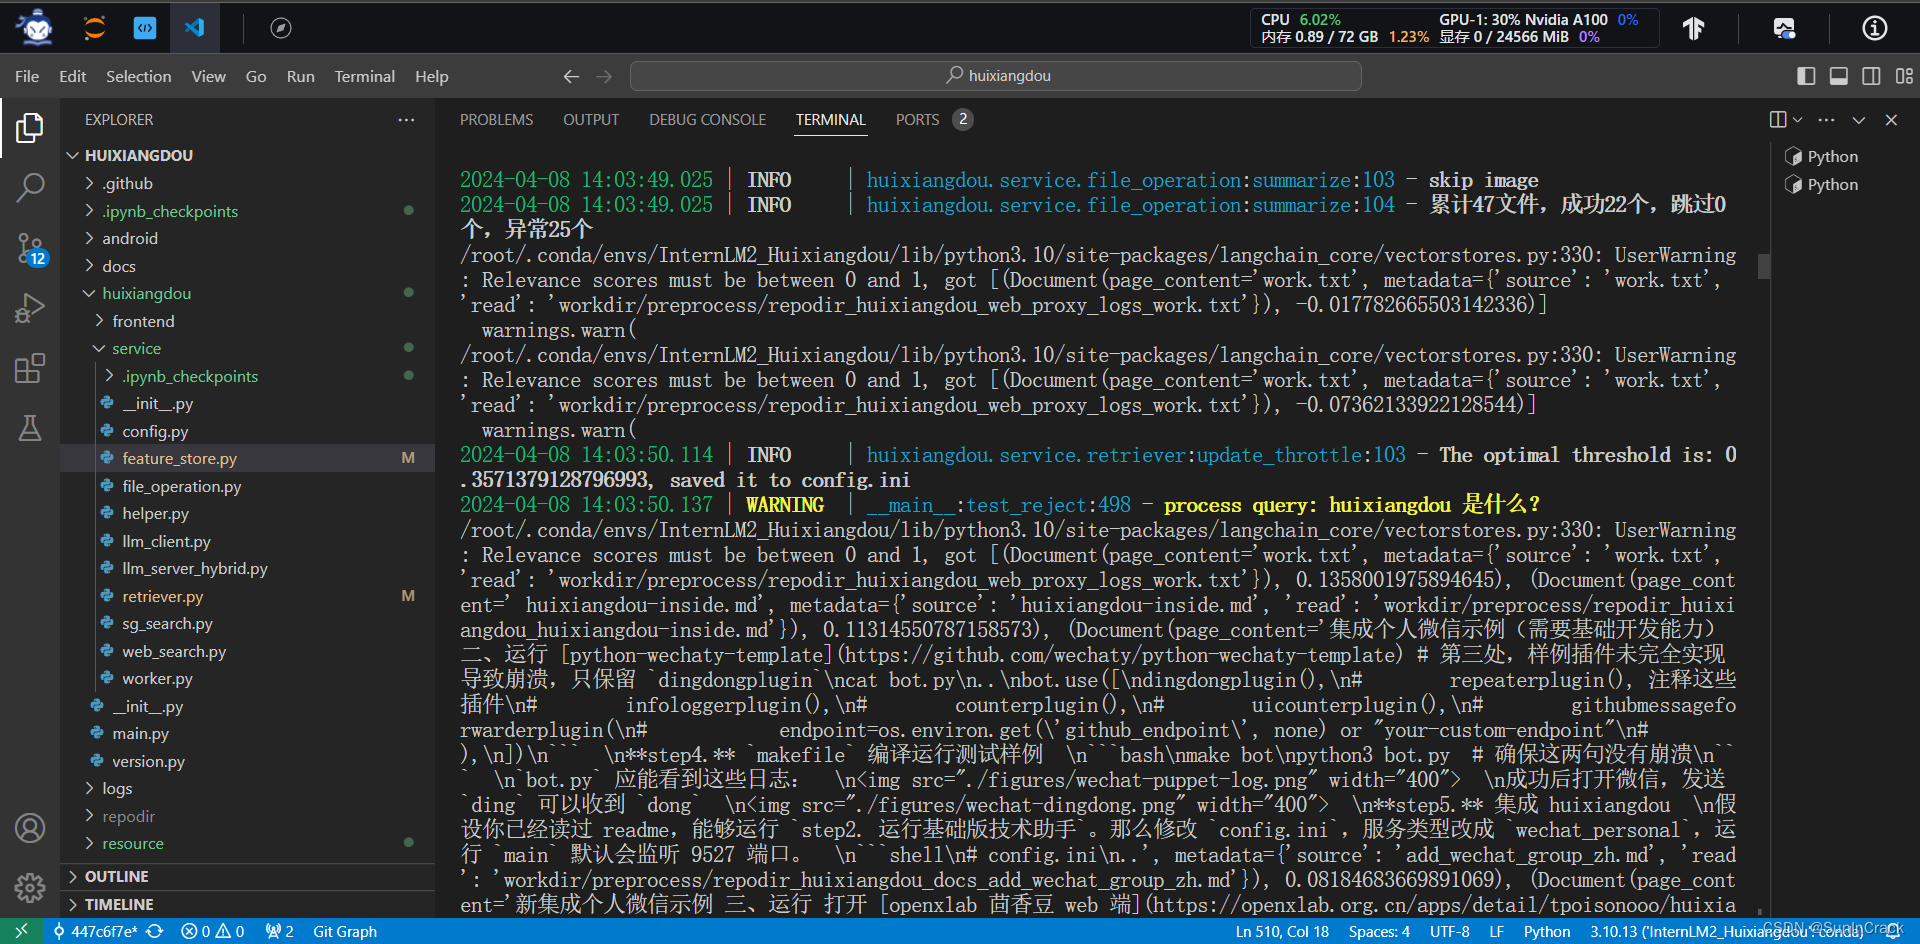Switch to the DEBUG CONSOLE tab
This screenshot has height=944, width=1920.
707,120
